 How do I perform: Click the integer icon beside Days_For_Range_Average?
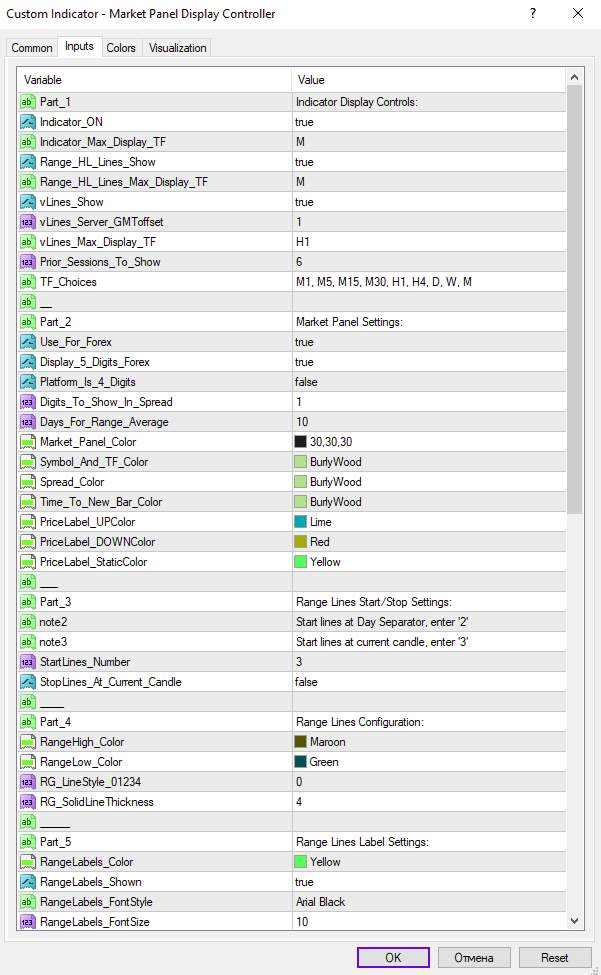(x=27, y=422)
